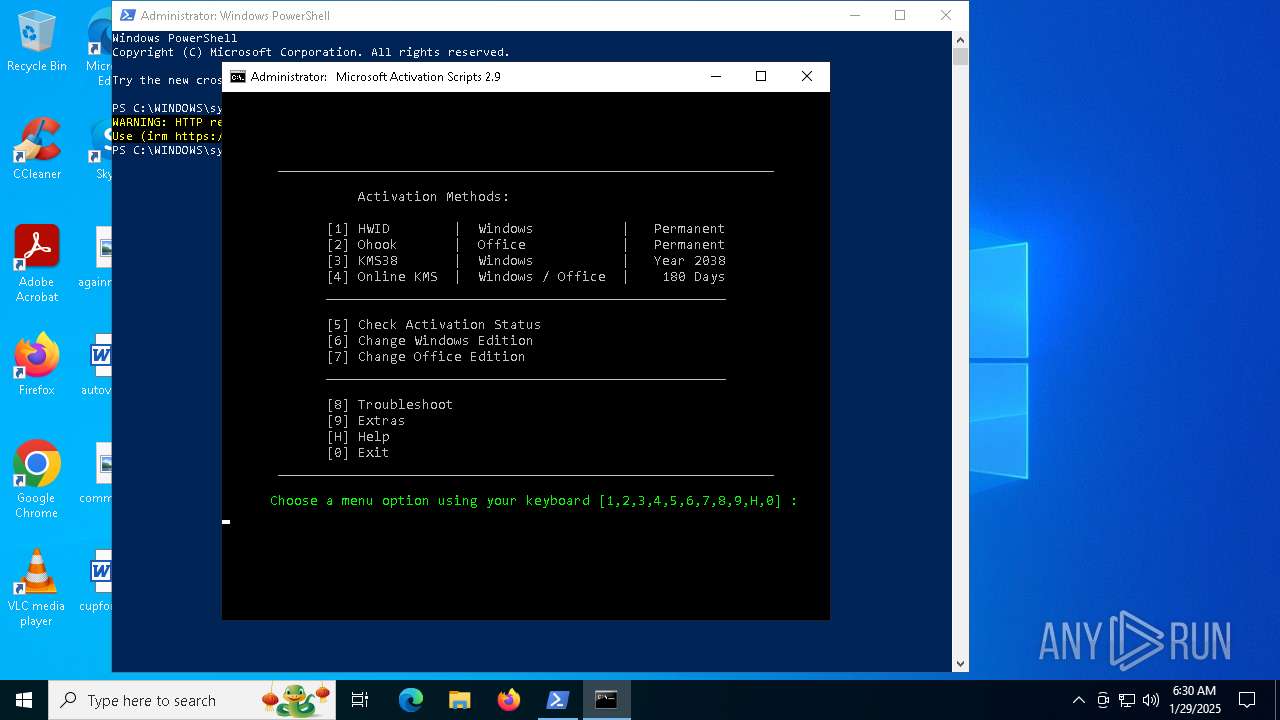Click the Copyright Microsoft Corporation line in PowerShell
Image resolution: width=1280 pixels, height=720 pixels.
[311, 52]
